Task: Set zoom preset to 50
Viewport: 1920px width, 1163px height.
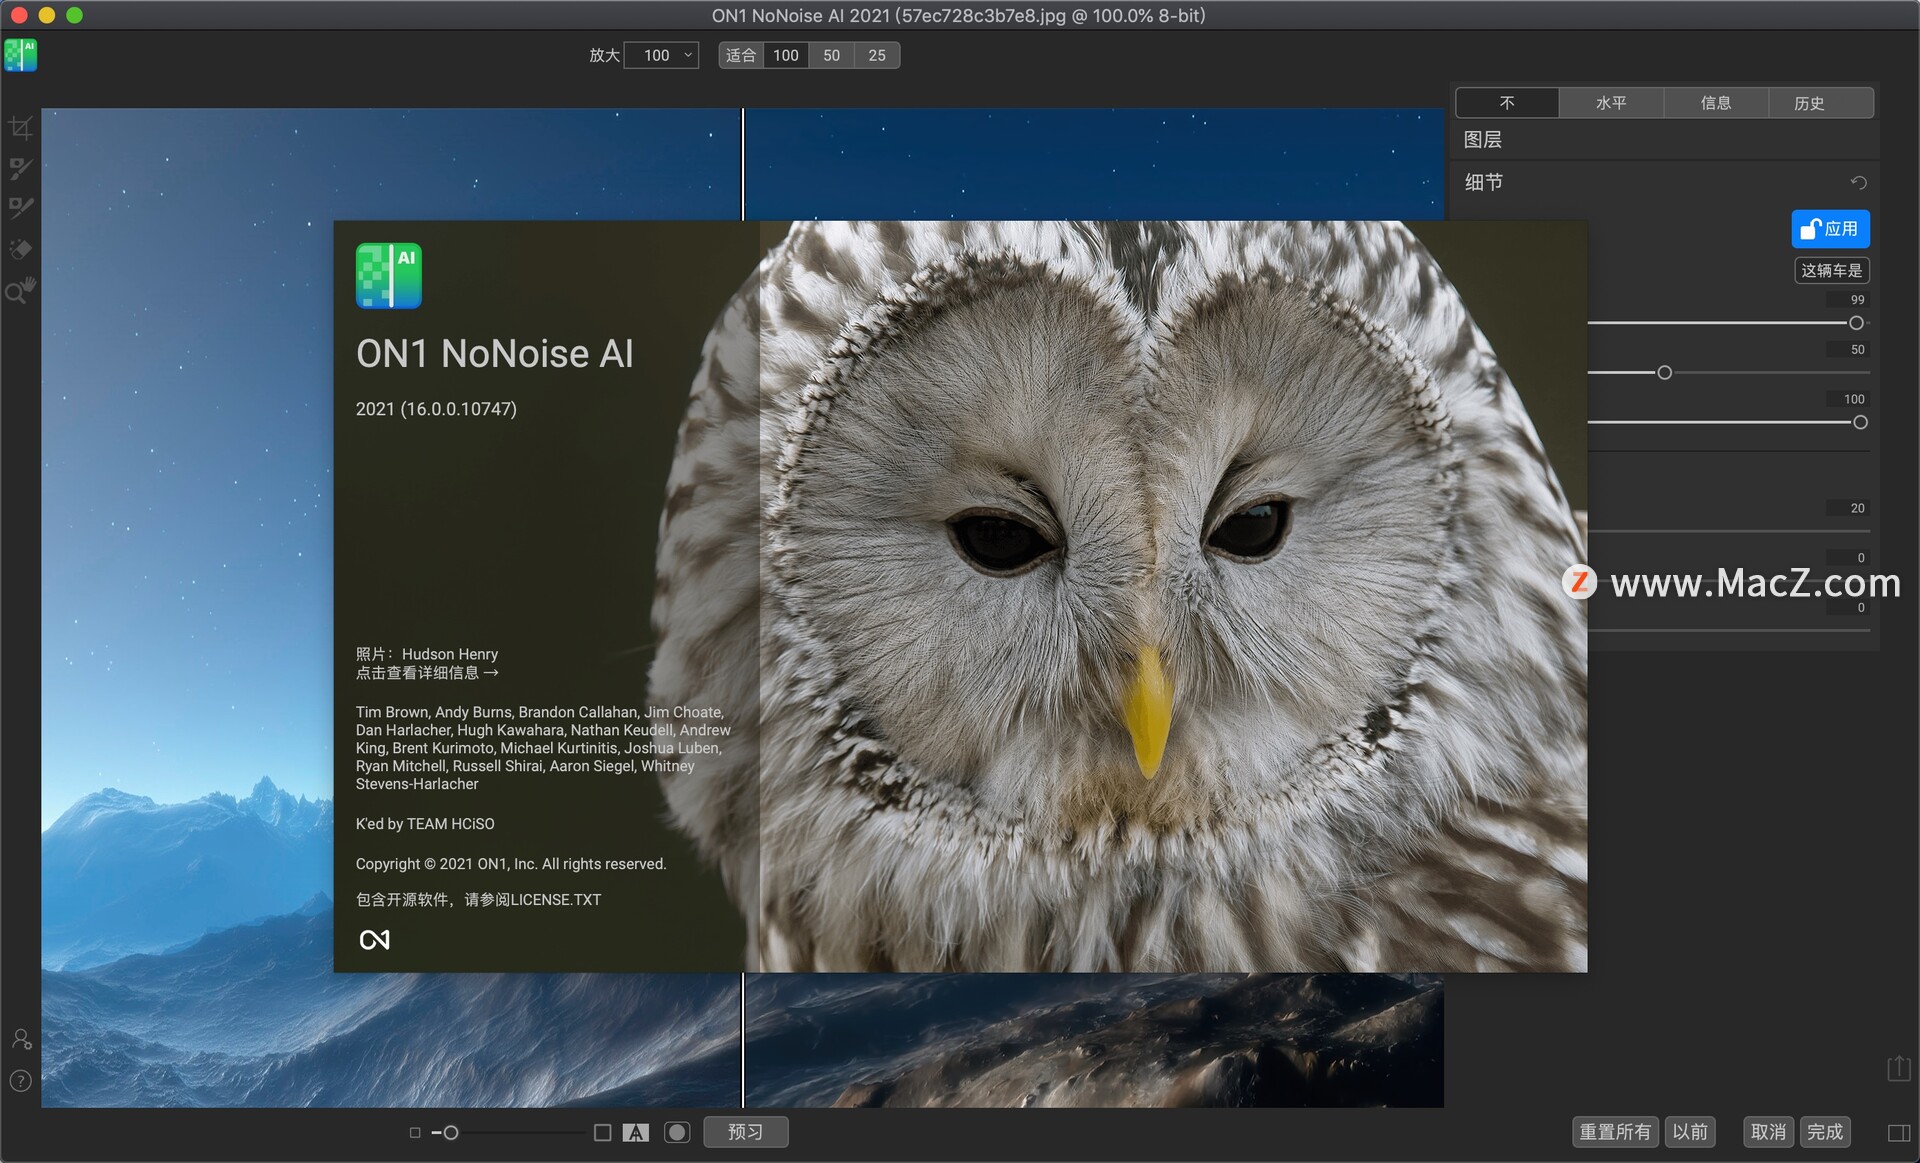Action: (x=831, y=55)
